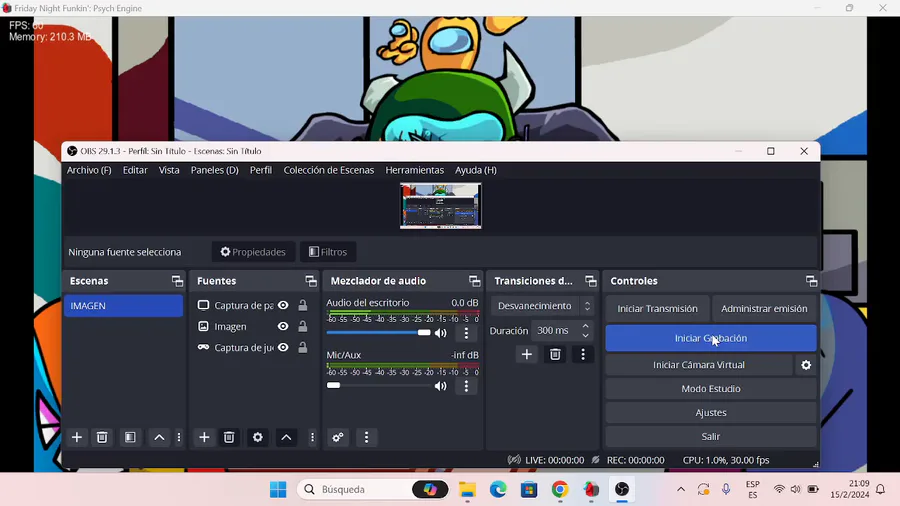Hide Imagen source with eye icon
The height and width of the screenshot is (506, 900).
283,326
